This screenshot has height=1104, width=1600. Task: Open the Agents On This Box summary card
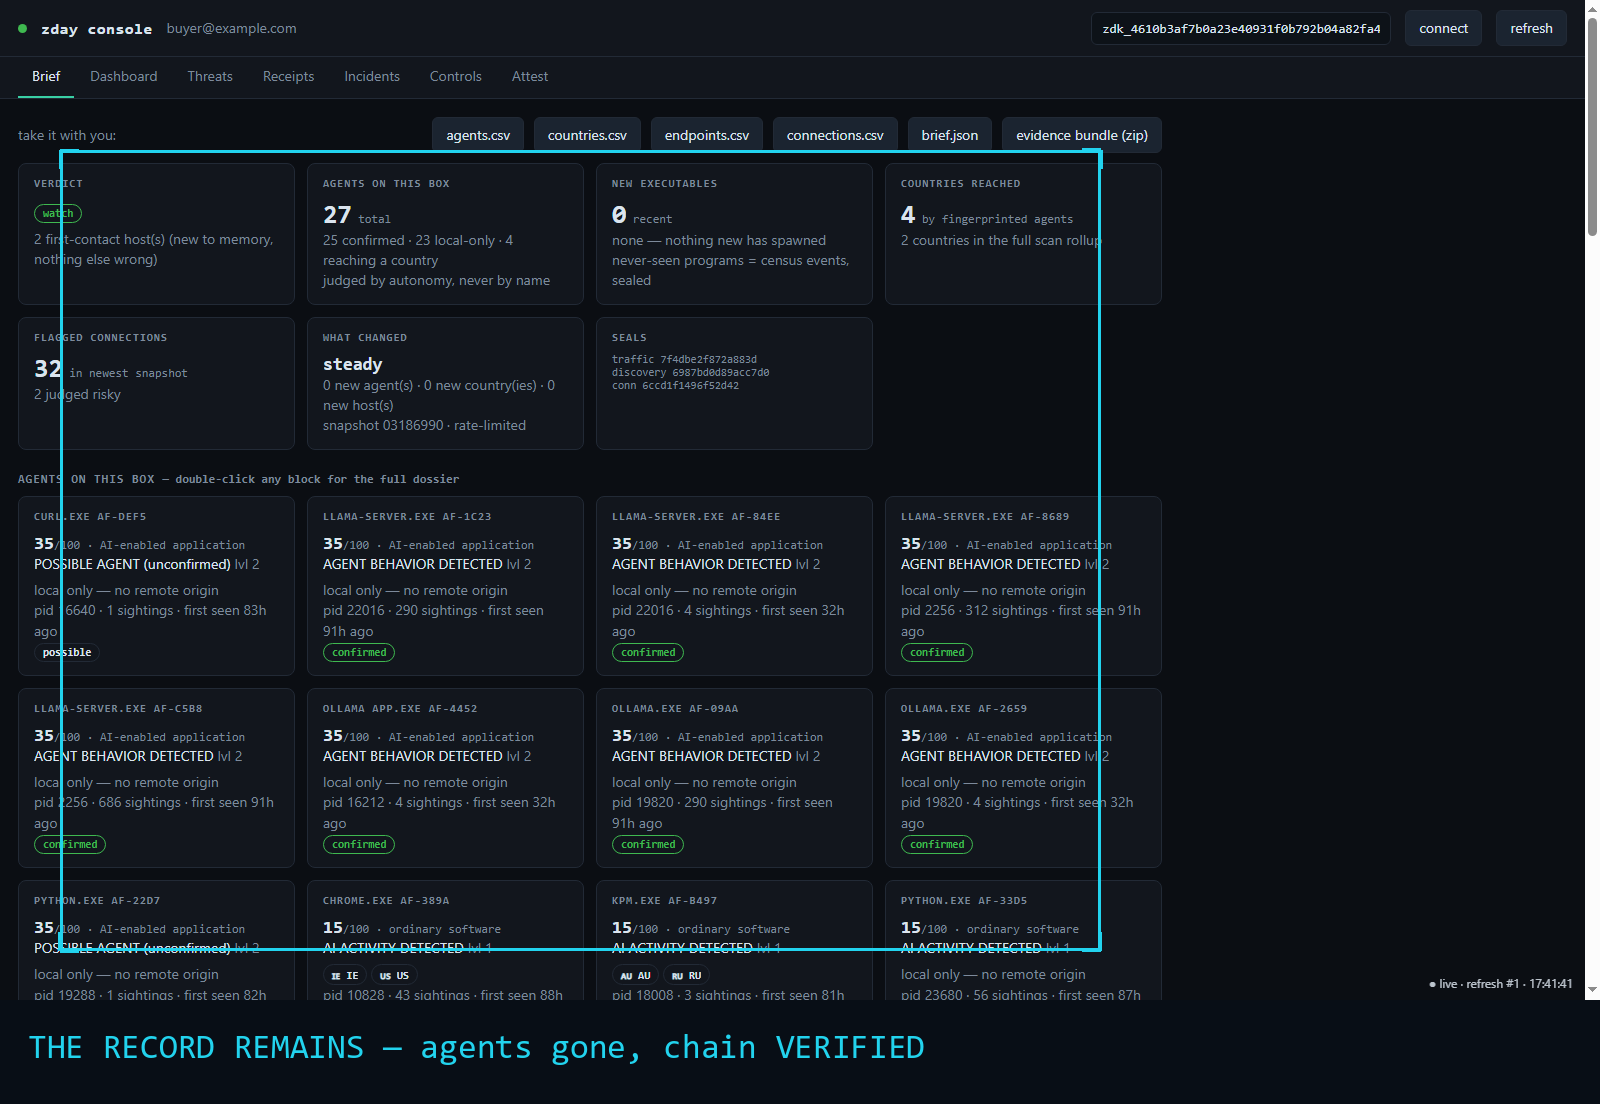click(445, 234)
